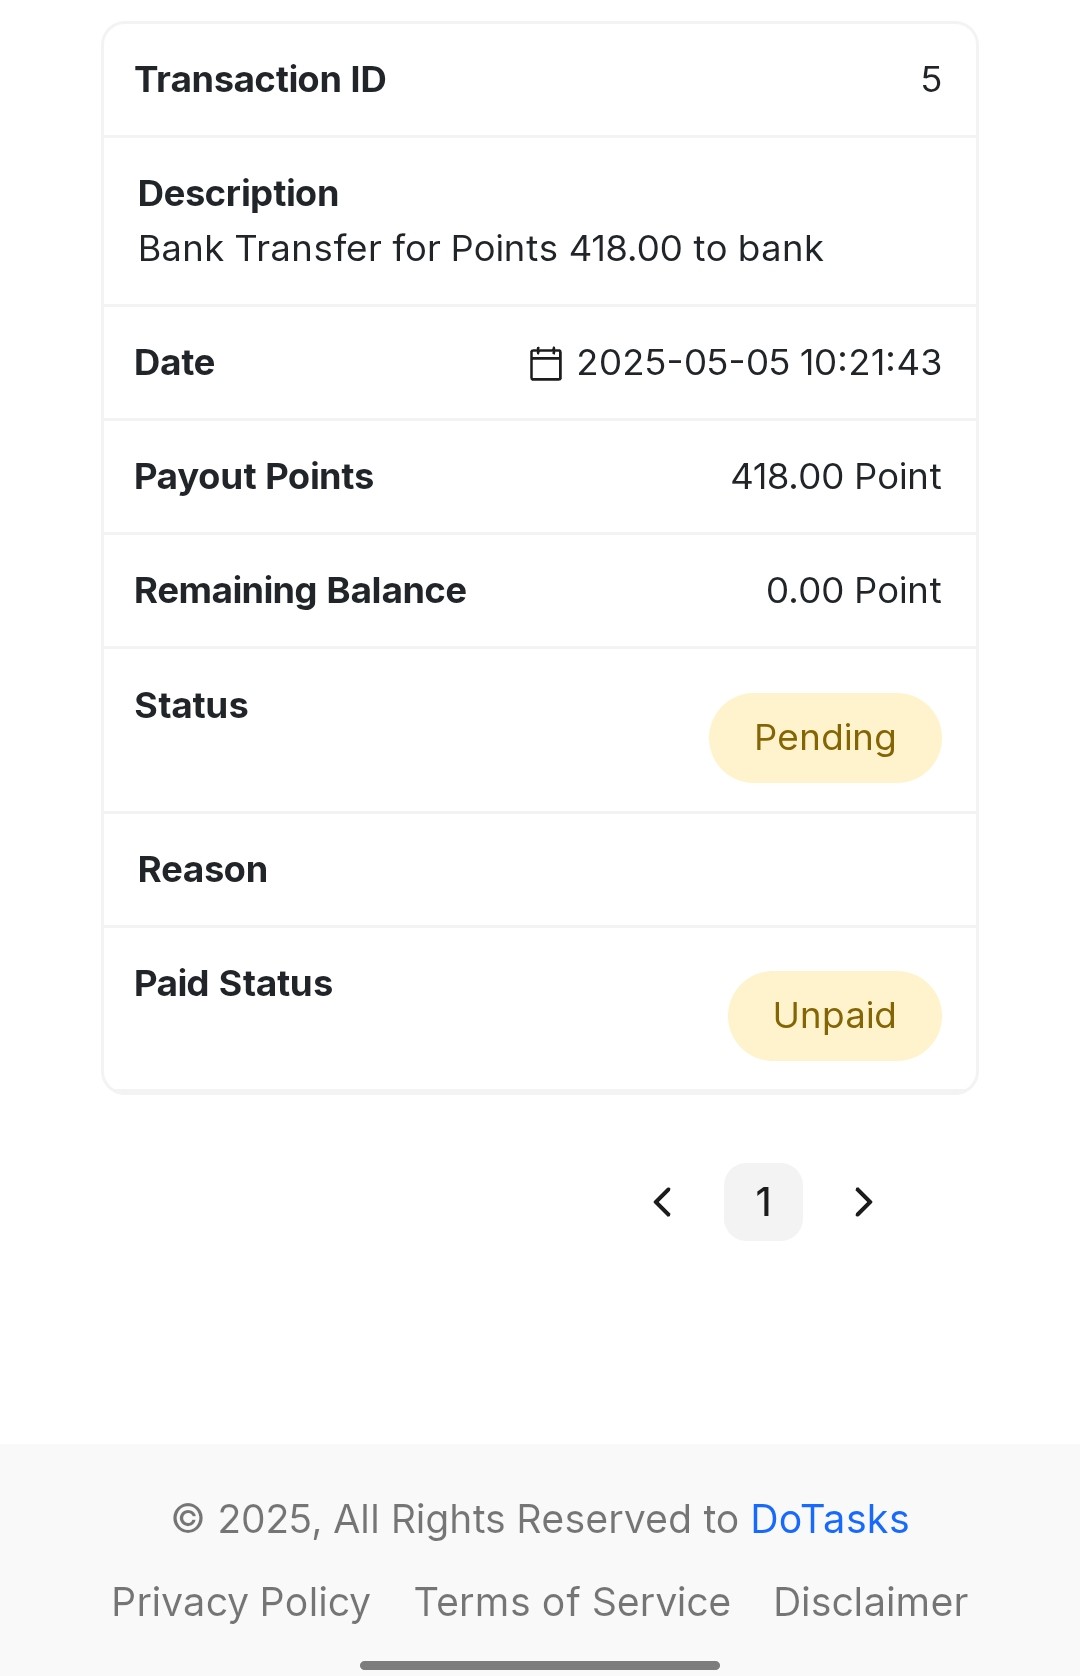This screenshot has width=1080, height=1676.
Task: Click the Remaining Balance label
Action: click(301, 591)
